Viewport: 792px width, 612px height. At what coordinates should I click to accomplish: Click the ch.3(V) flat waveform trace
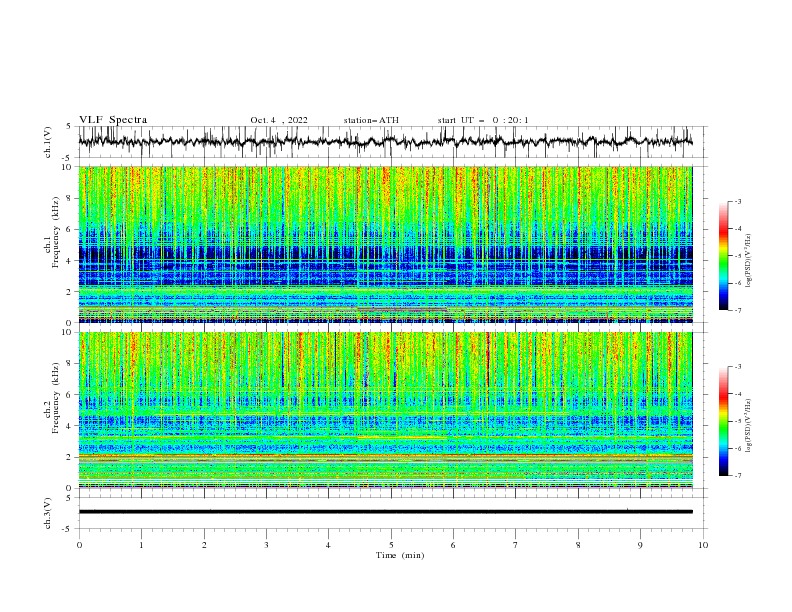386,512
